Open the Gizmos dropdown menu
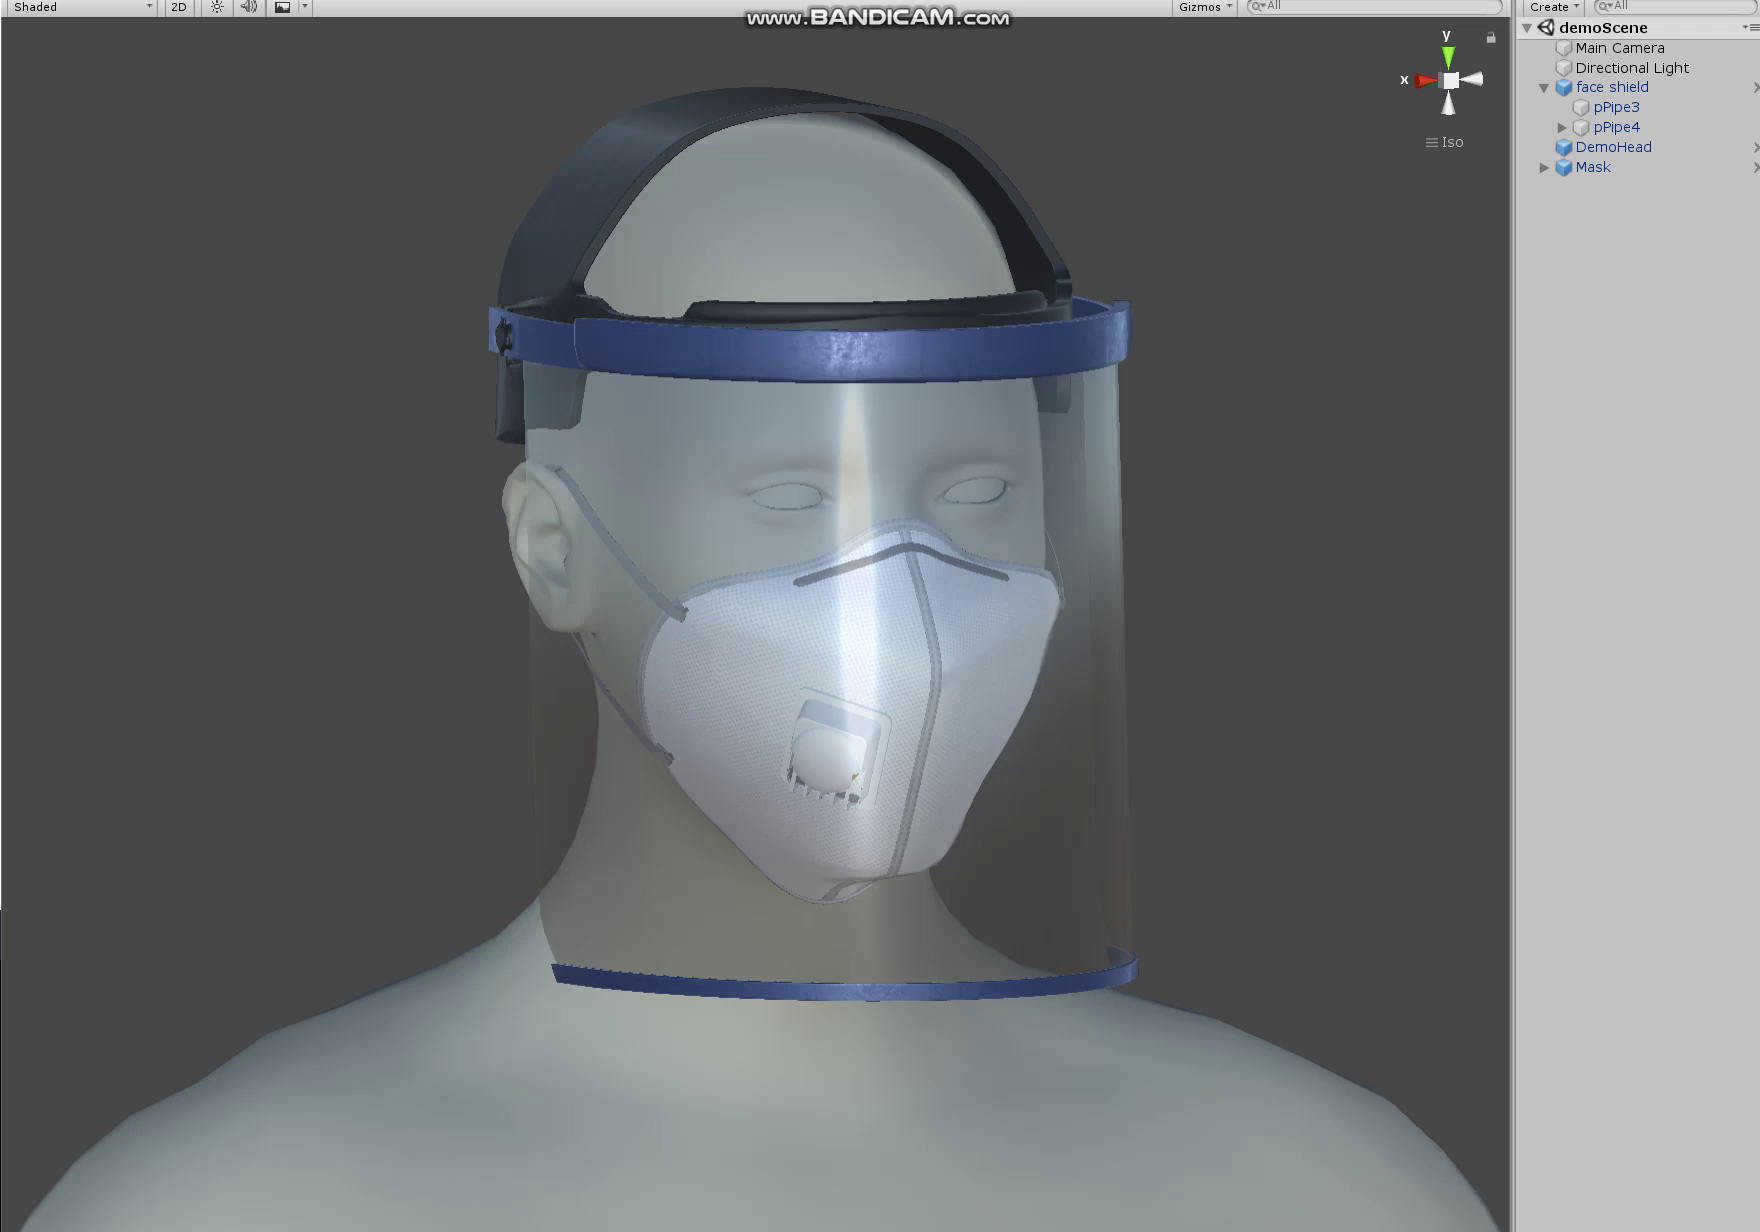 coord(1205,7)
